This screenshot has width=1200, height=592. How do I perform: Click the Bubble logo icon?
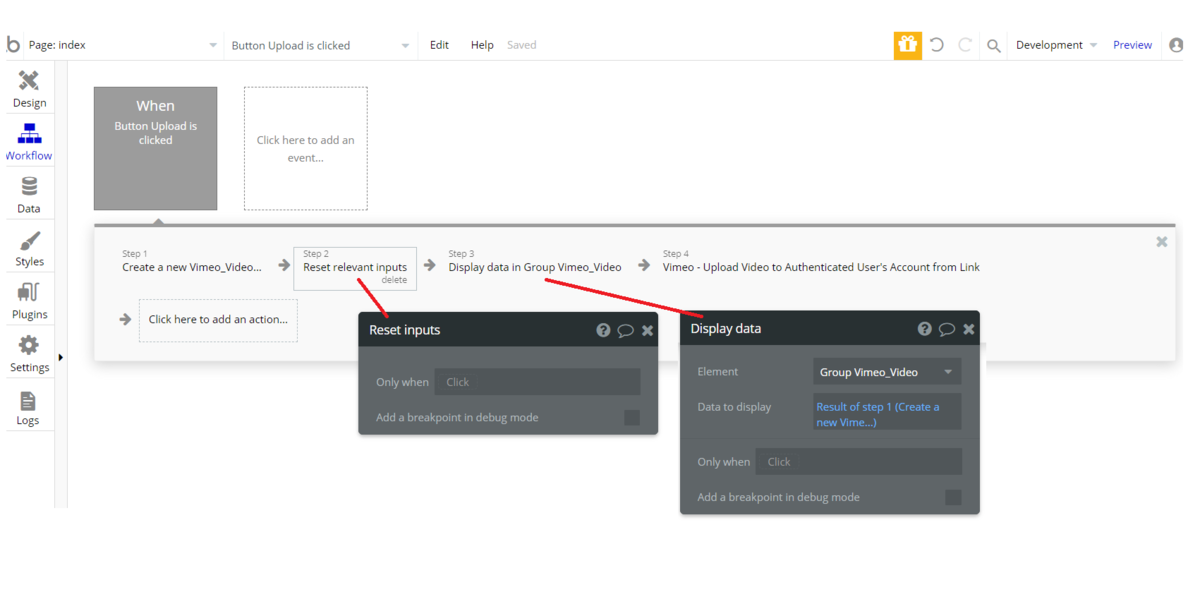point(13,45)
